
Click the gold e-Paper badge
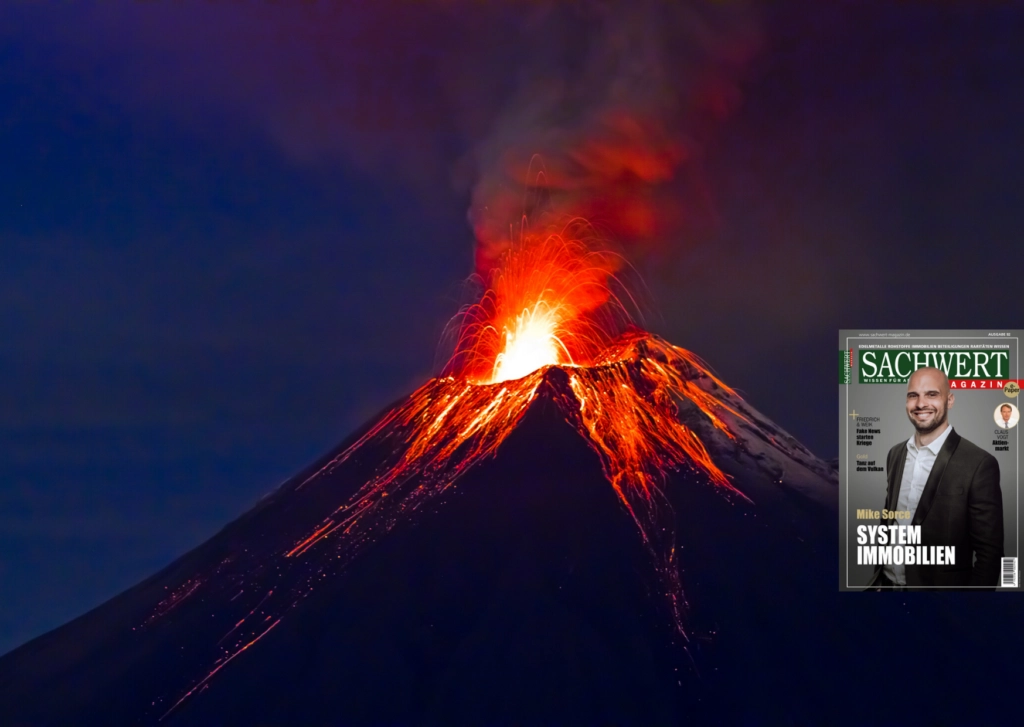tap(1011, 389)
